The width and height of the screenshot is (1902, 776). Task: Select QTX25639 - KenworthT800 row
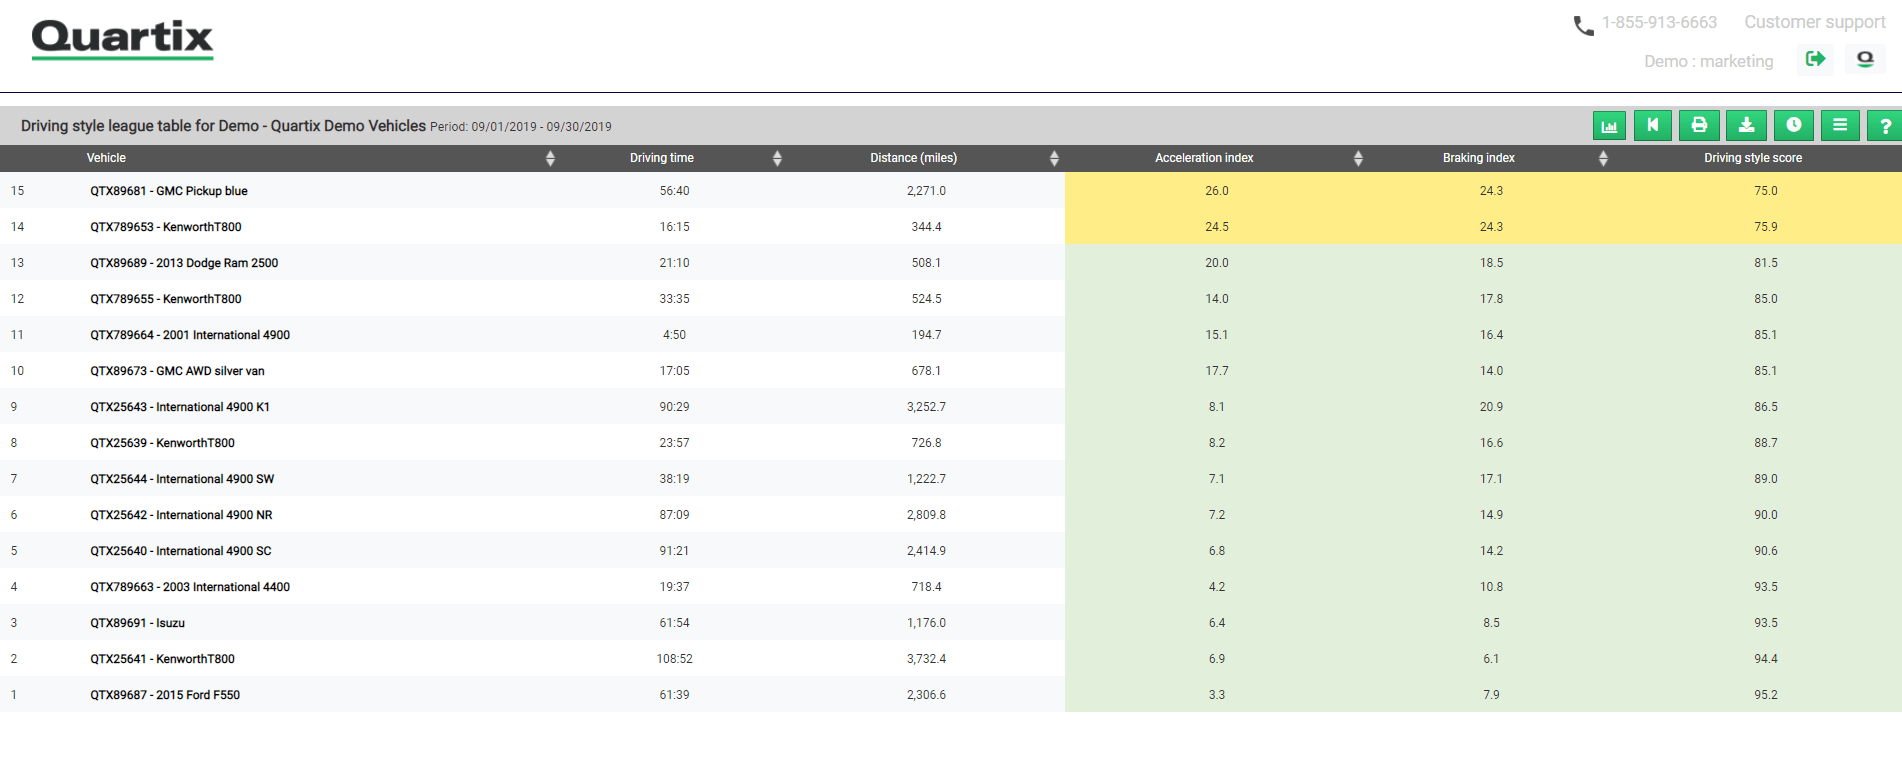[x=163, y=443]
